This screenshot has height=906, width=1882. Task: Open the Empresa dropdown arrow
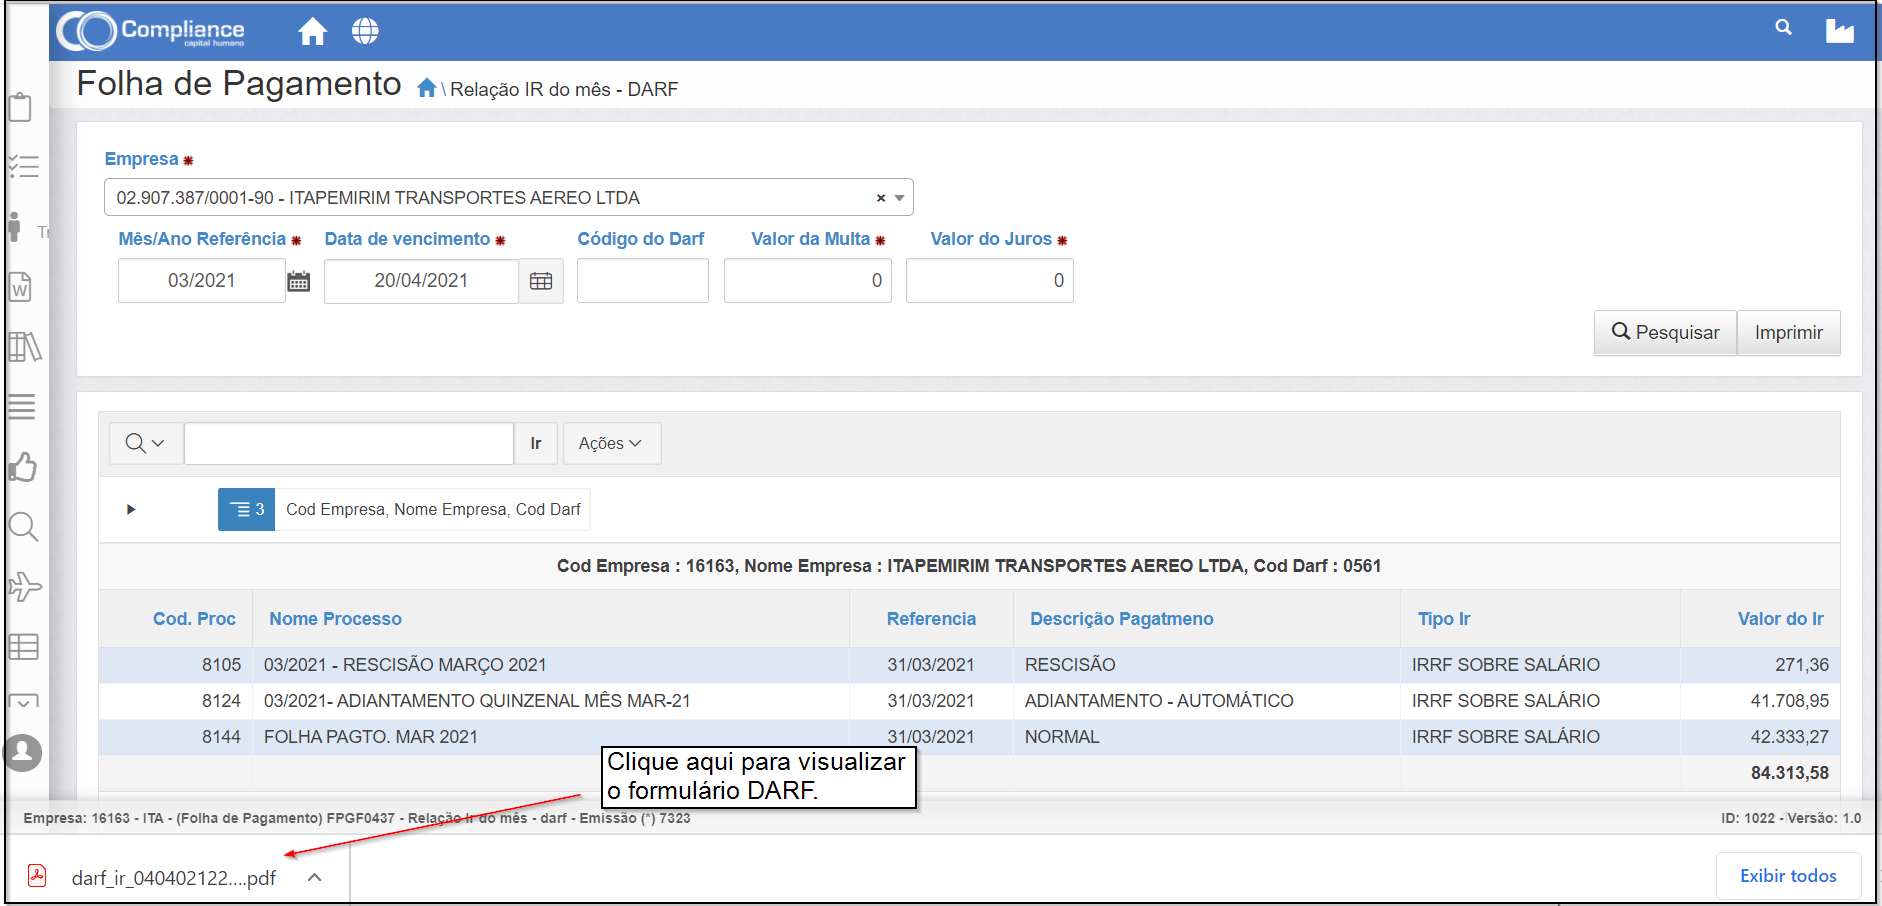(x=900, y=198)
